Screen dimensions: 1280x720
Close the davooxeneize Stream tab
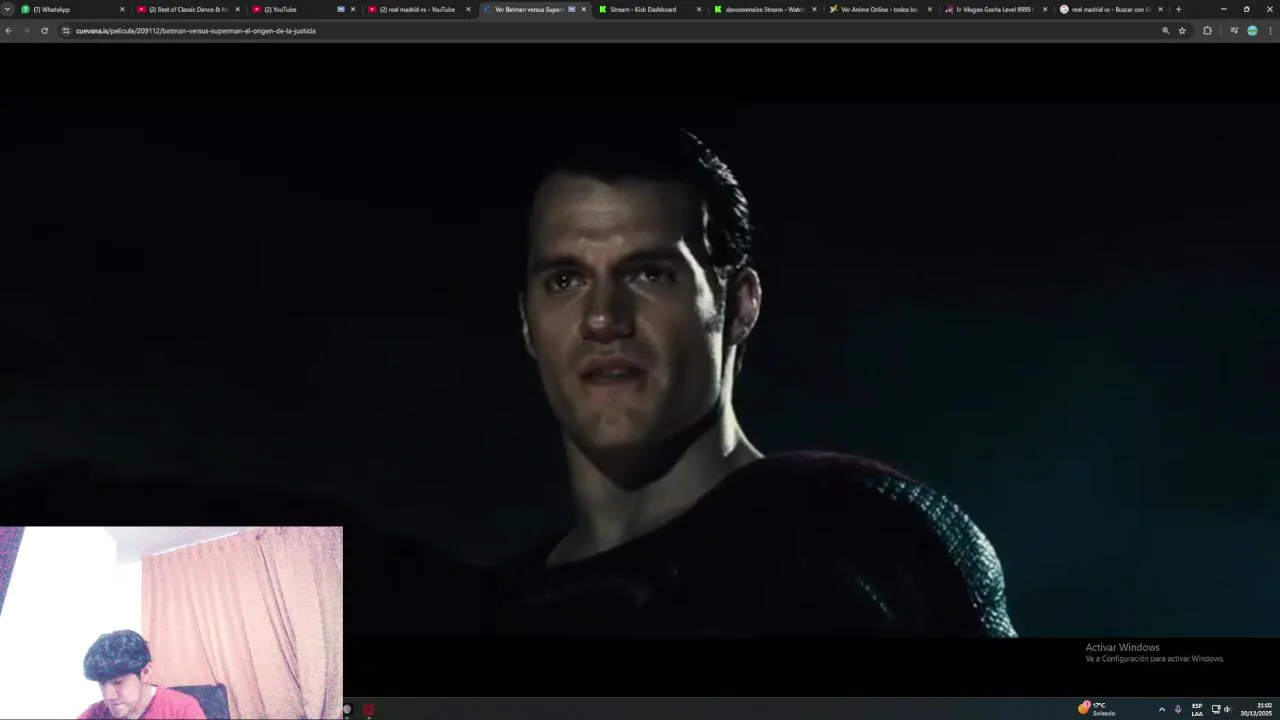pos(814,9)
